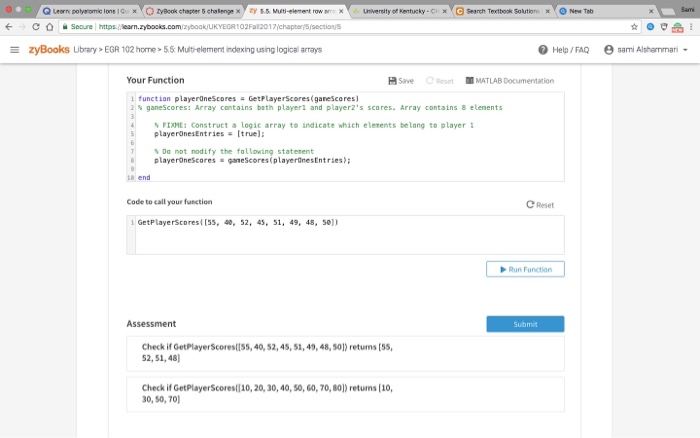Click the FIXME comment line in the code
The height and width of the screenshot is (438, 700).
(314, 125)
